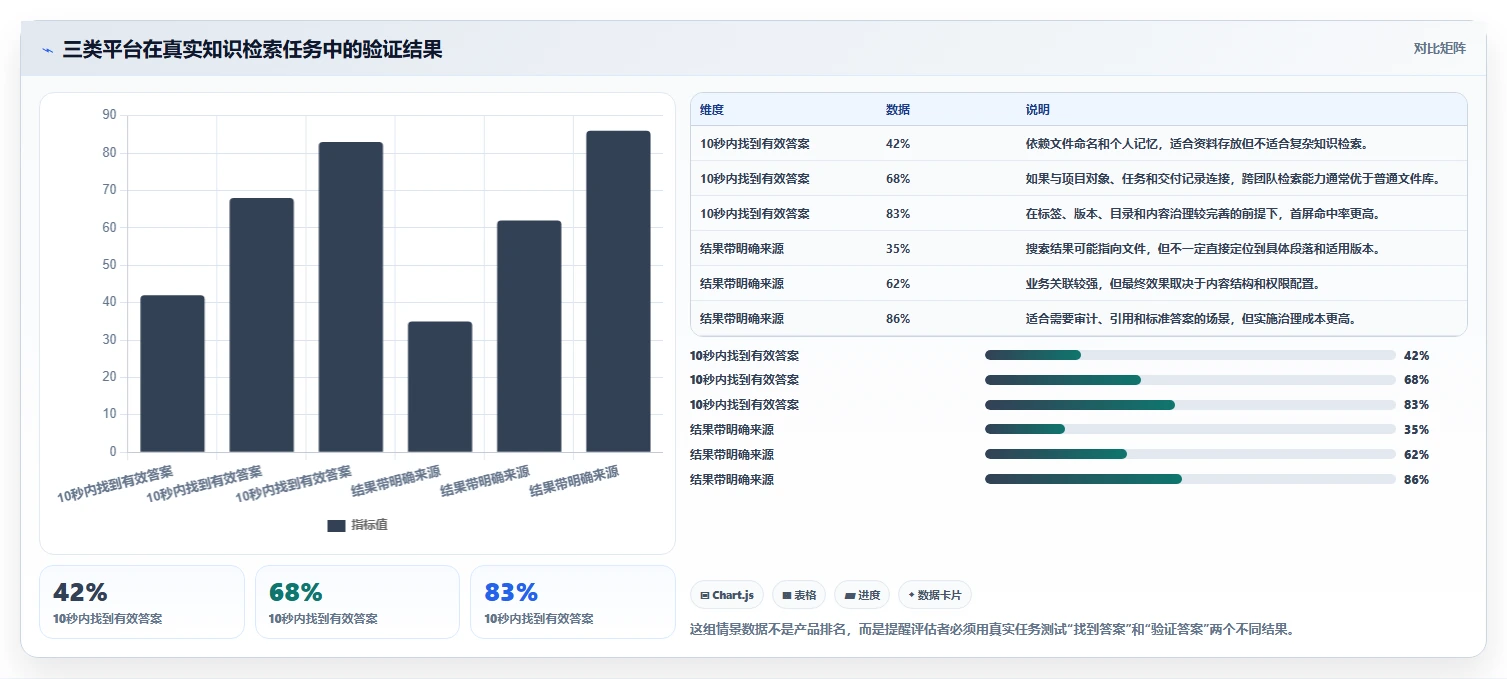The image size is (1507, 679).
Task: Click the 50 value on the chart axis
Action: [x=109, y=265]
